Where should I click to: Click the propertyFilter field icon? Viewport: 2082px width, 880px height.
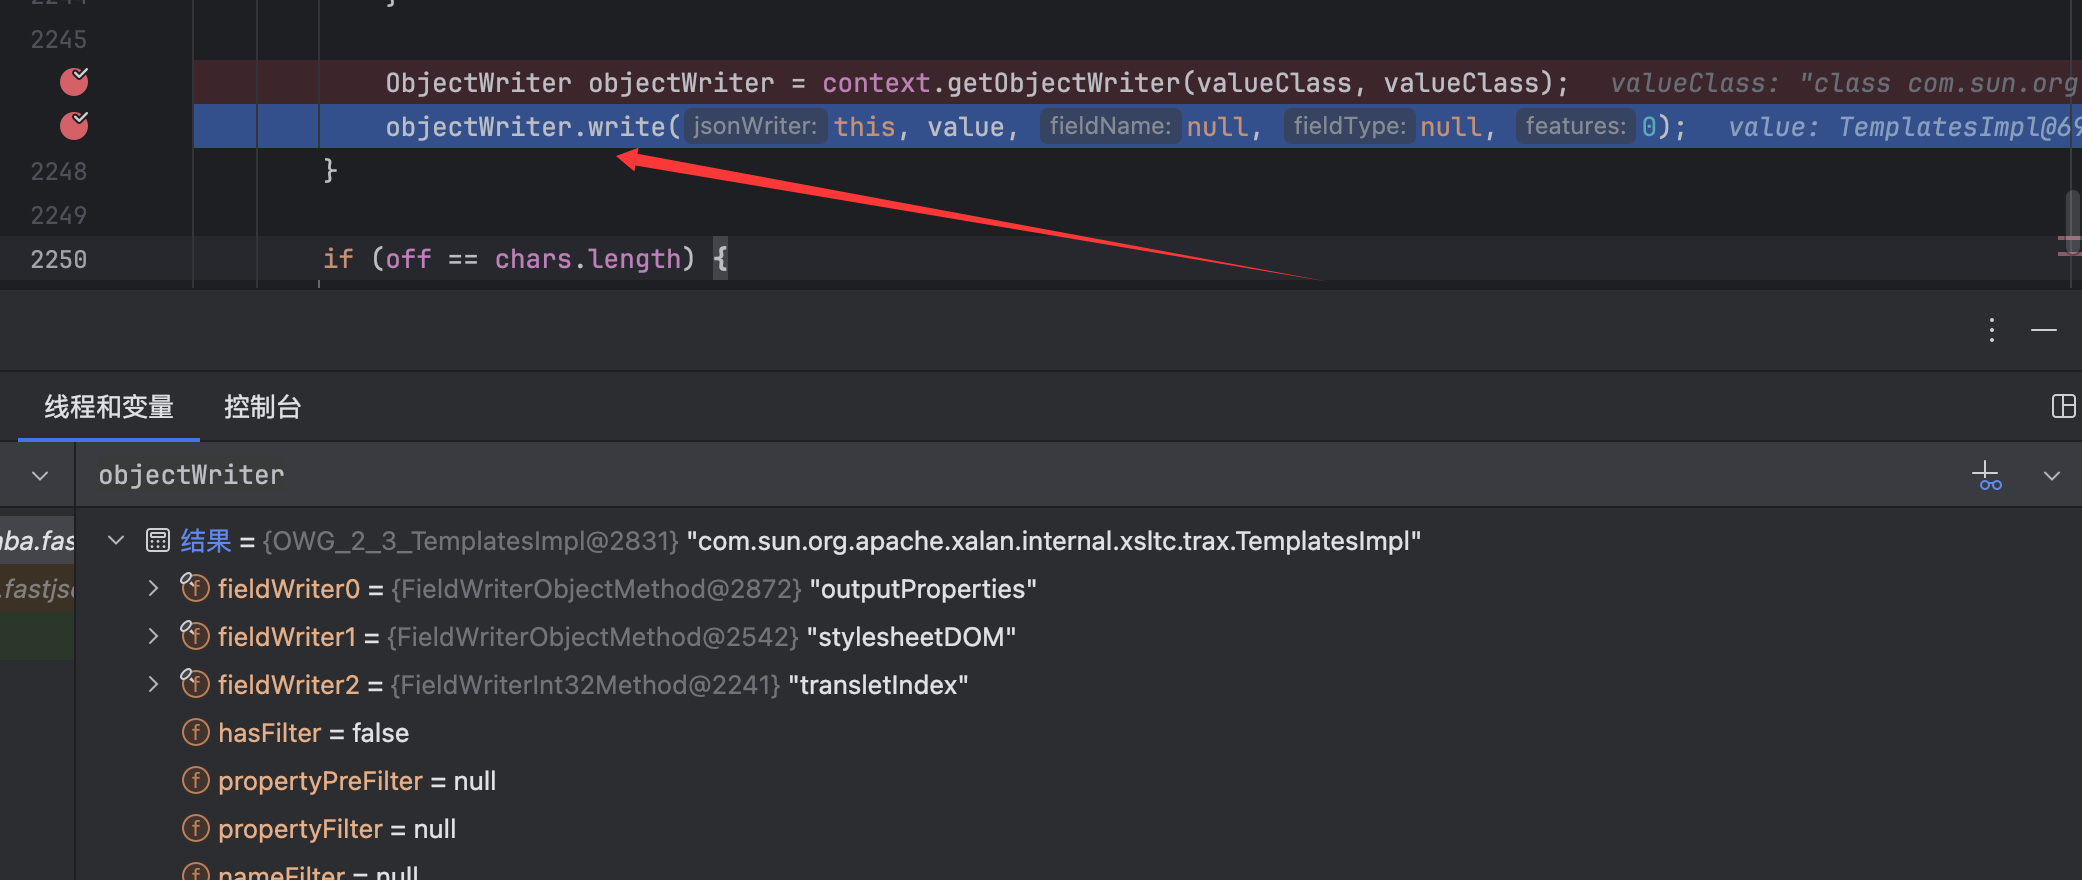click(x=196, y=829)
